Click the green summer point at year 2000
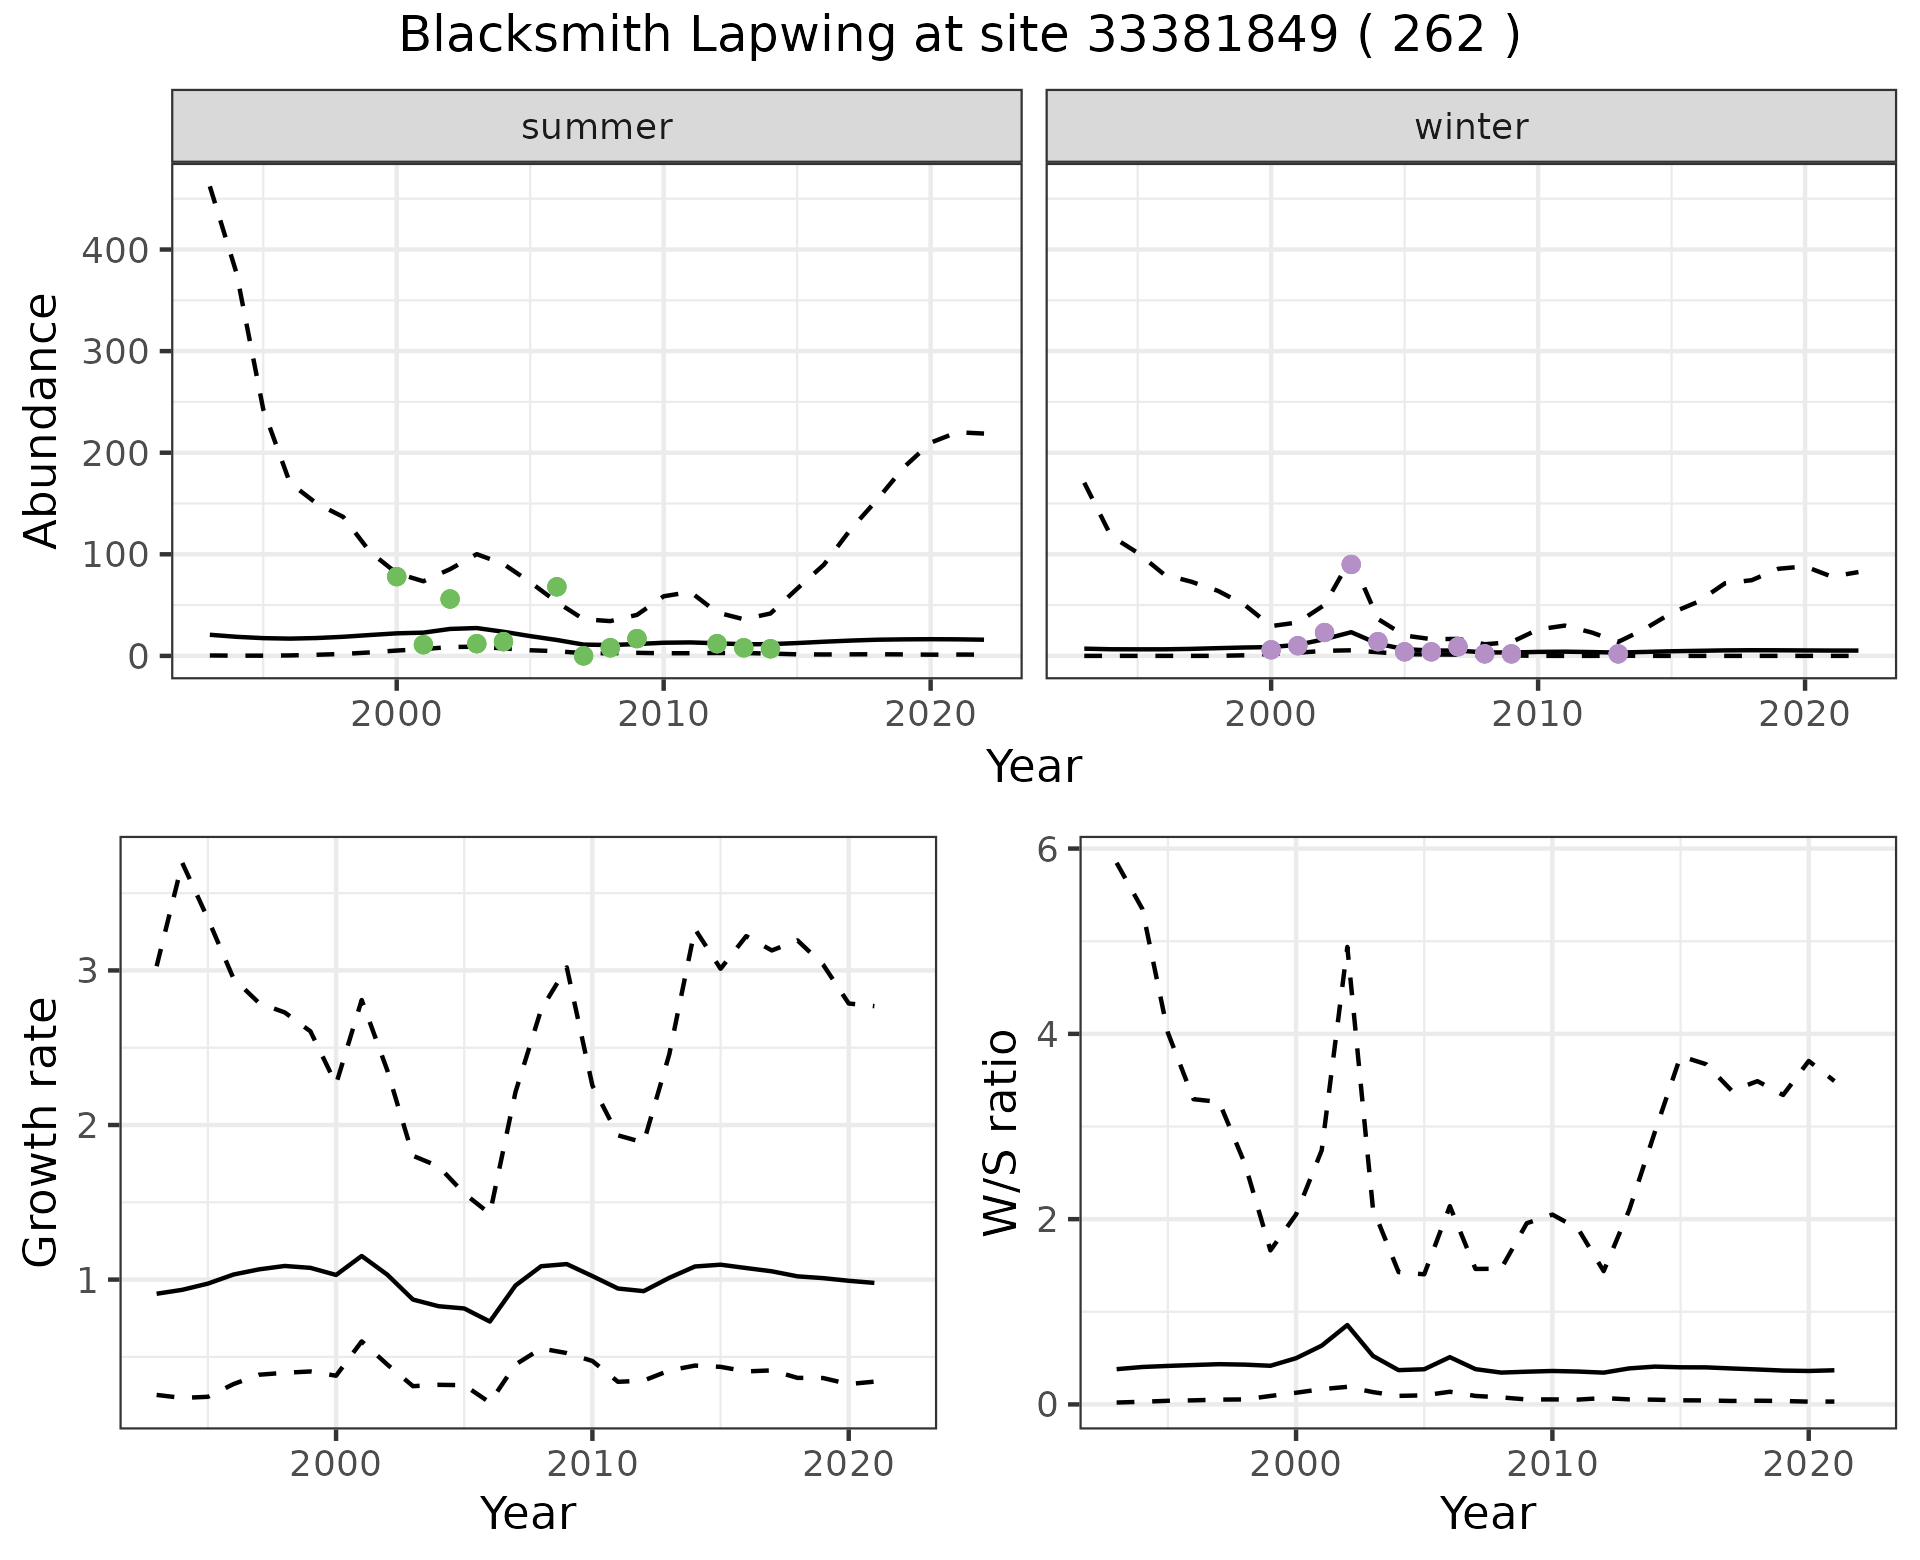This screenshot has width=1920, height=1560. coord(396,577)
